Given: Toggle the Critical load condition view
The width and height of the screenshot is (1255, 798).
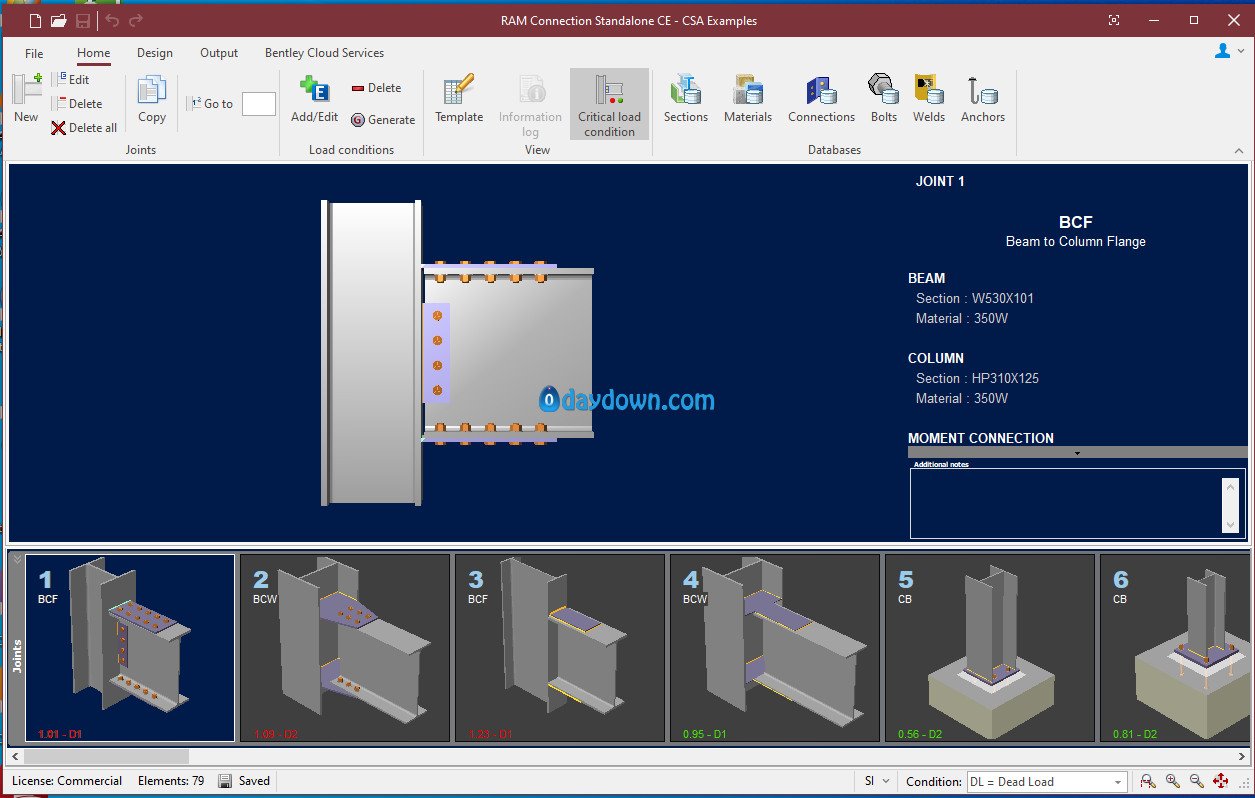Looking at the screenshot, I should click(609, 104).
